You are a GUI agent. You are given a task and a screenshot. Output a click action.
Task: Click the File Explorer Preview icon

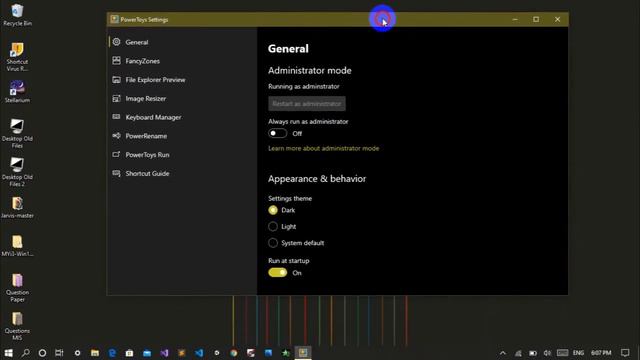pos(116,79)
